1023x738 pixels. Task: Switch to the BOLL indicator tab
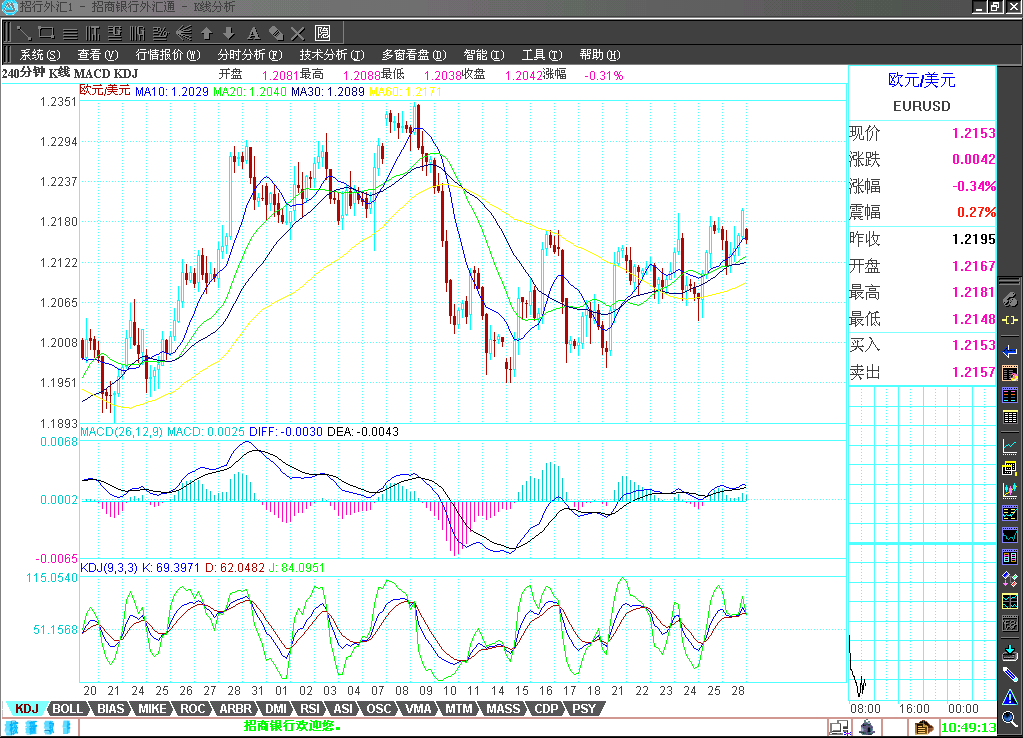click(x=67, y=709)
